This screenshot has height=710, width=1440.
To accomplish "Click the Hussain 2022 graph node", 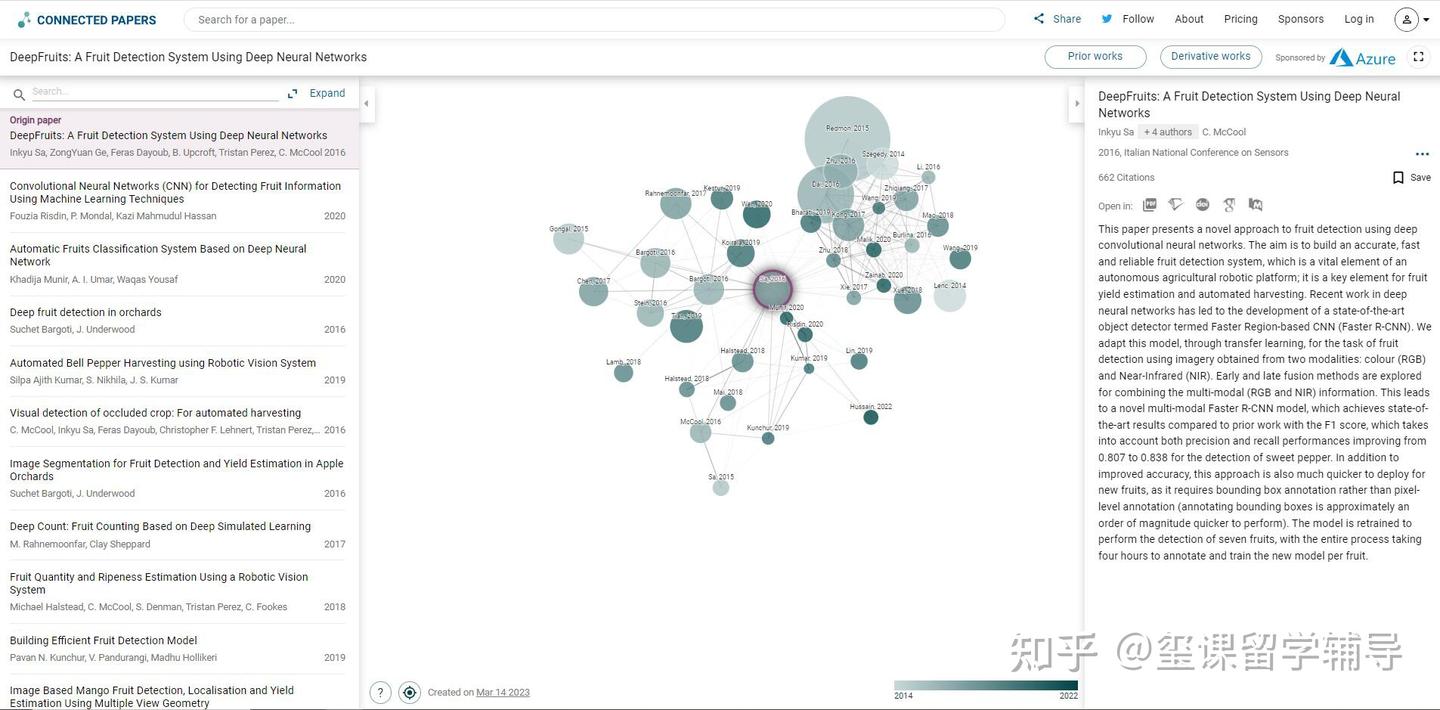I will click(x=871, y=416).
